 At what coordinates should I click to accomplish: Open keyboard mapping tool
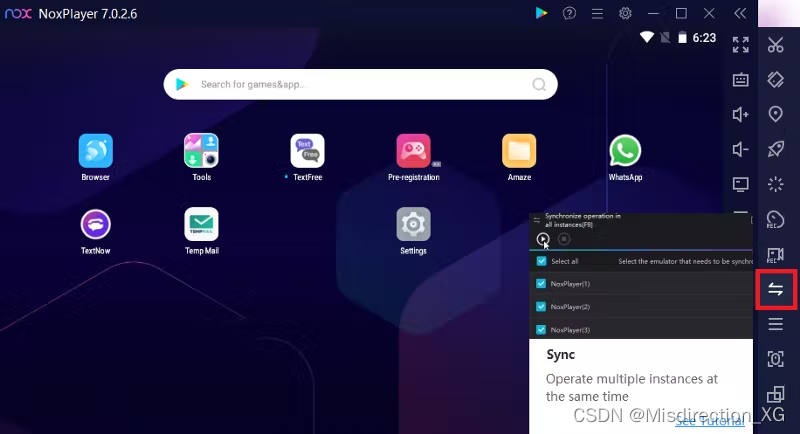[741, 80]
